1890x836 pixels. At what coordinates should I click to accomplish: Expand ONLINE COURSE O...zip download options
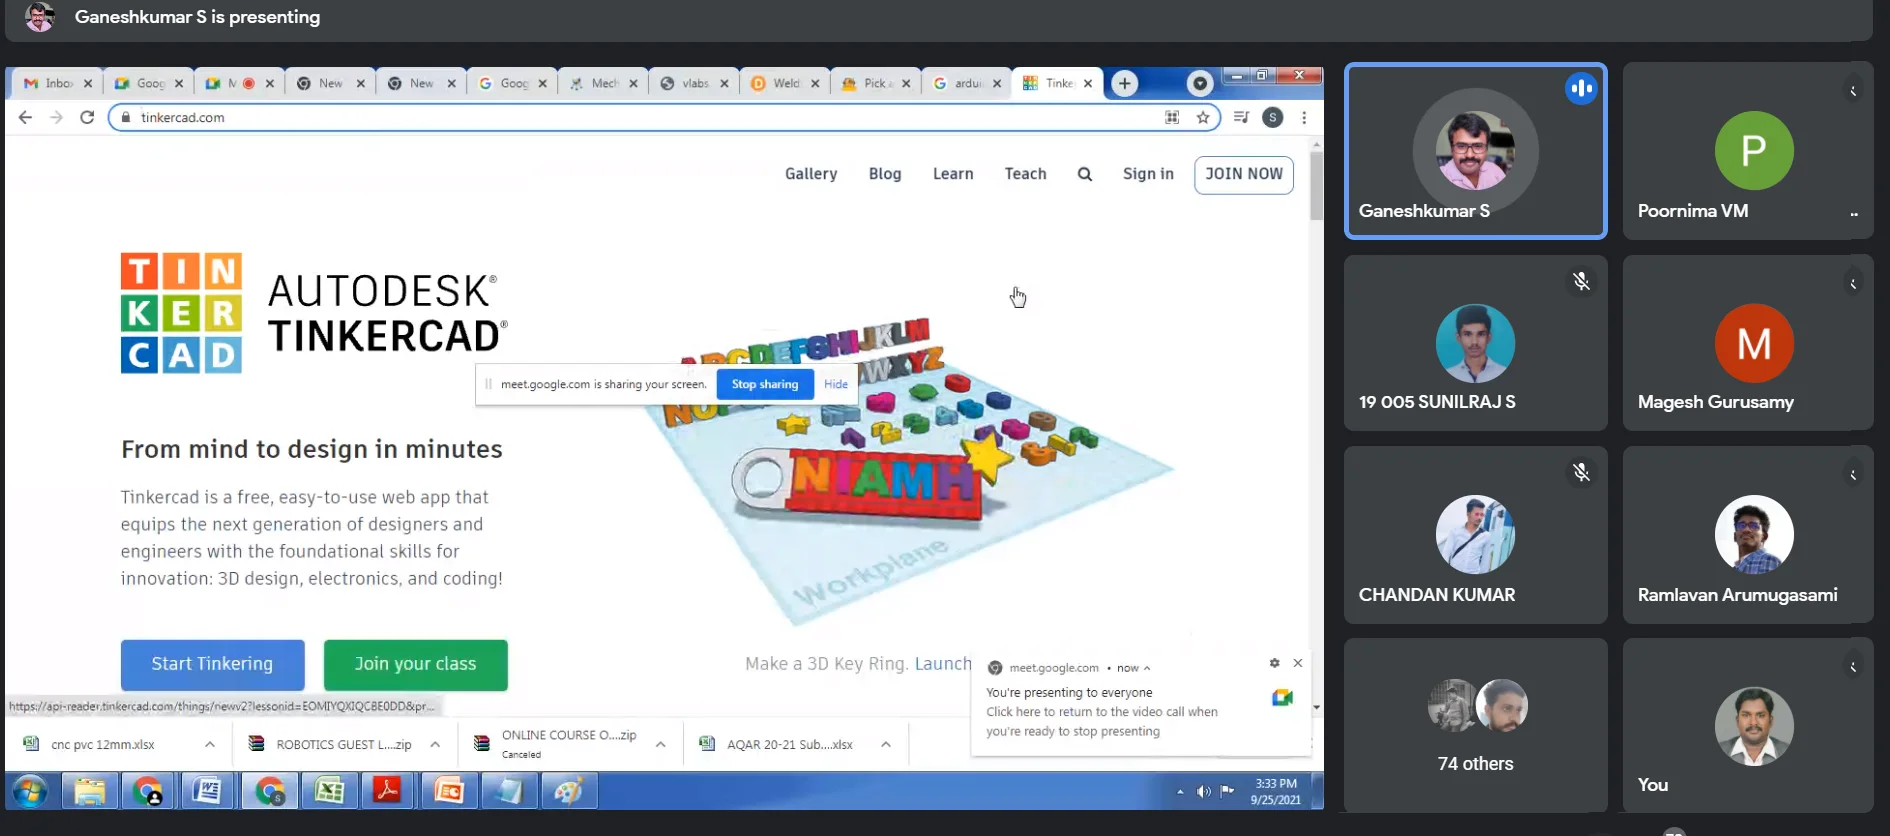pyautogui.click(x=661, y=744)
